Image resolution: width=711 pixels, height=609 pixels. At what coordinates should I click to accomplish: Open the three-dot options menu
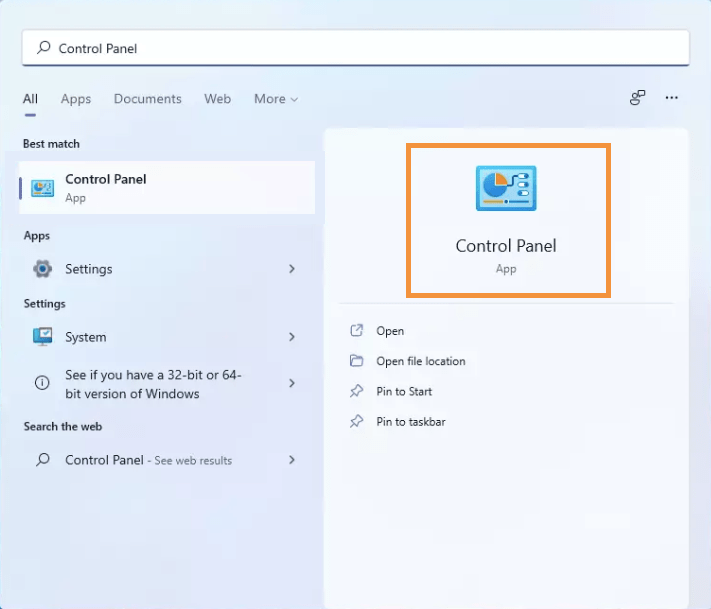pos(672,97)
